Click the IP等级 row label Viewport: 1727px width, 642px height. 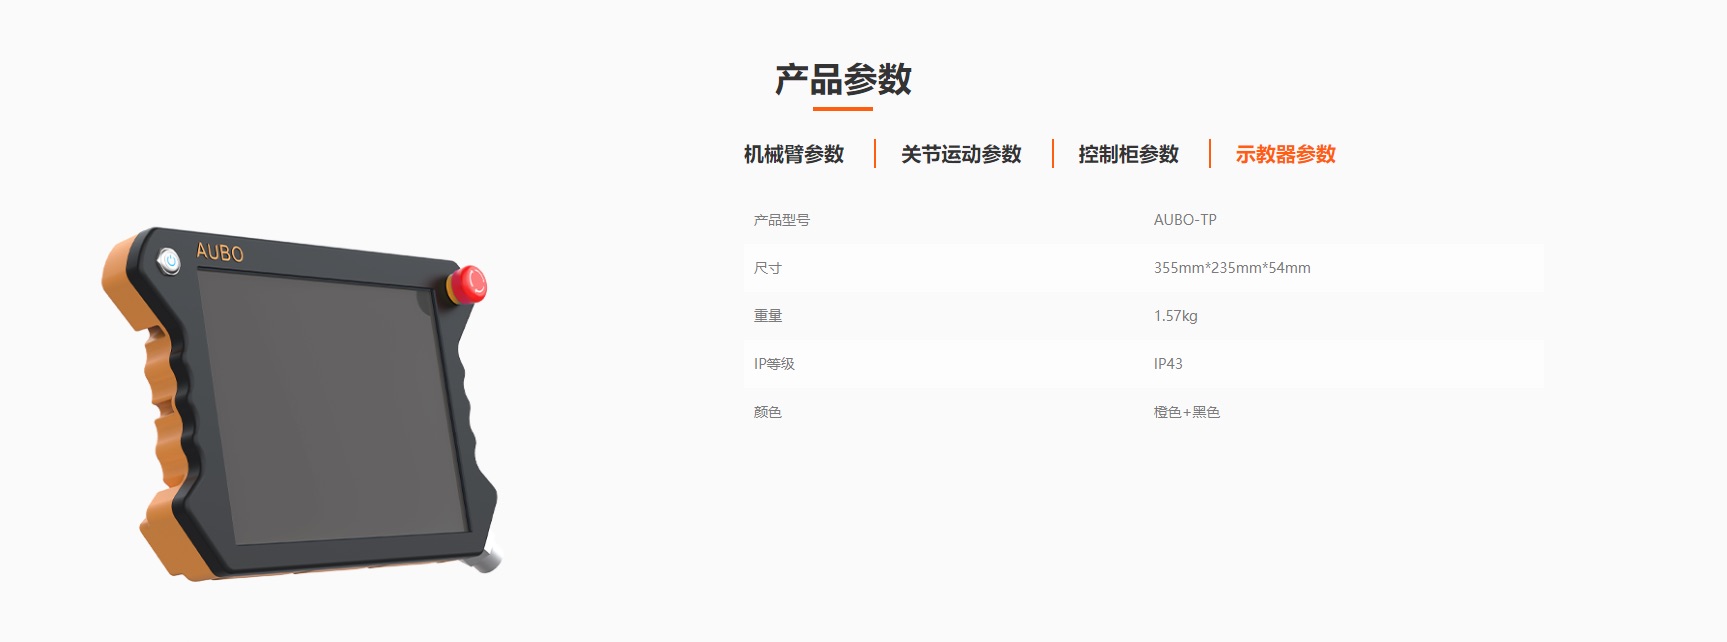[774, 364]
